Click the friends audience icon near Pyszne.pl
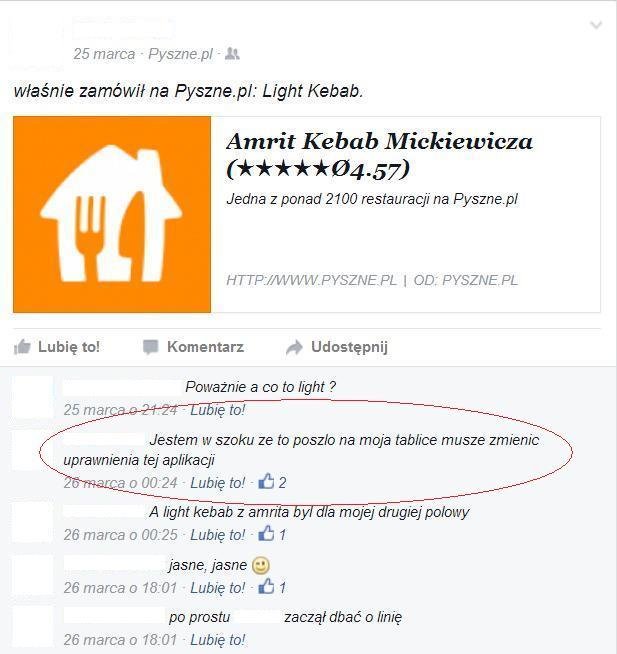617x654 pixels. coord(232,53)
